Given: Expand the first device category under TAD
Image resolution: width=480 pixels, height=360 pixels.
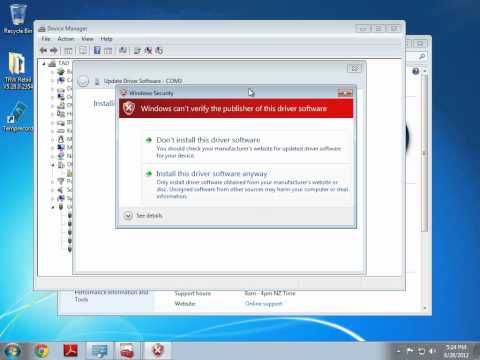Looking at the screenshot, I should pyautogui.click(x=52, y=72).
